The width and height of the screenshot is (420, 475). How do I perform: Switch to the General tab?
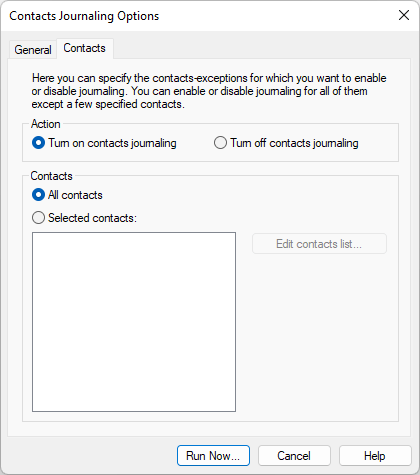[x=33, y=50]
